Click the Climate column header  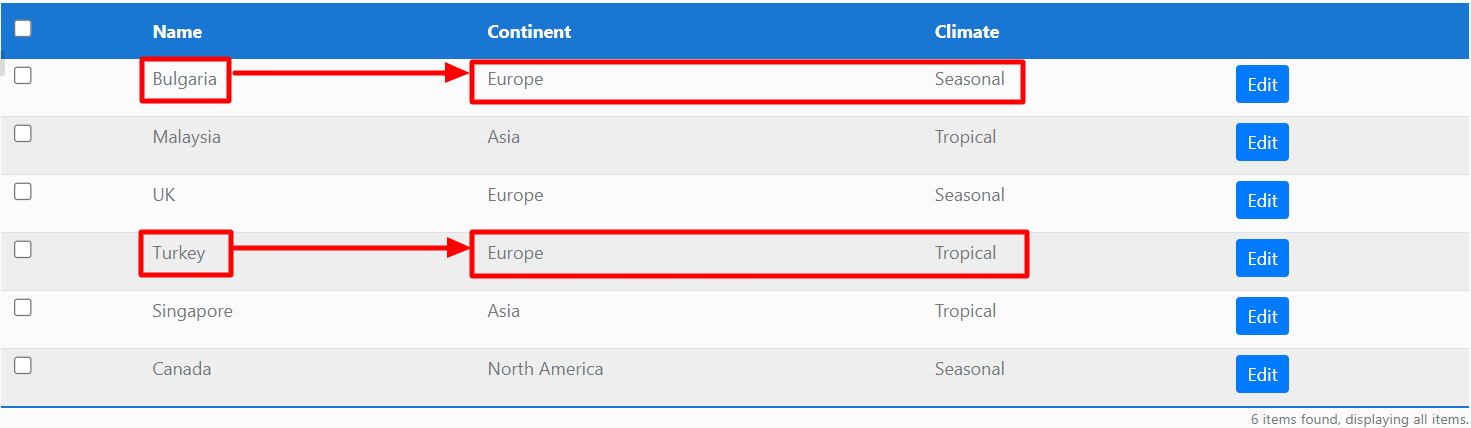(966, 32)
